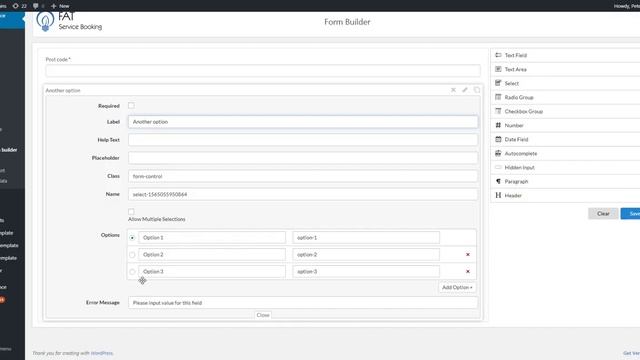Click the option-1 value input
Screen dimensions: 640x360
[x=366, y=238]
